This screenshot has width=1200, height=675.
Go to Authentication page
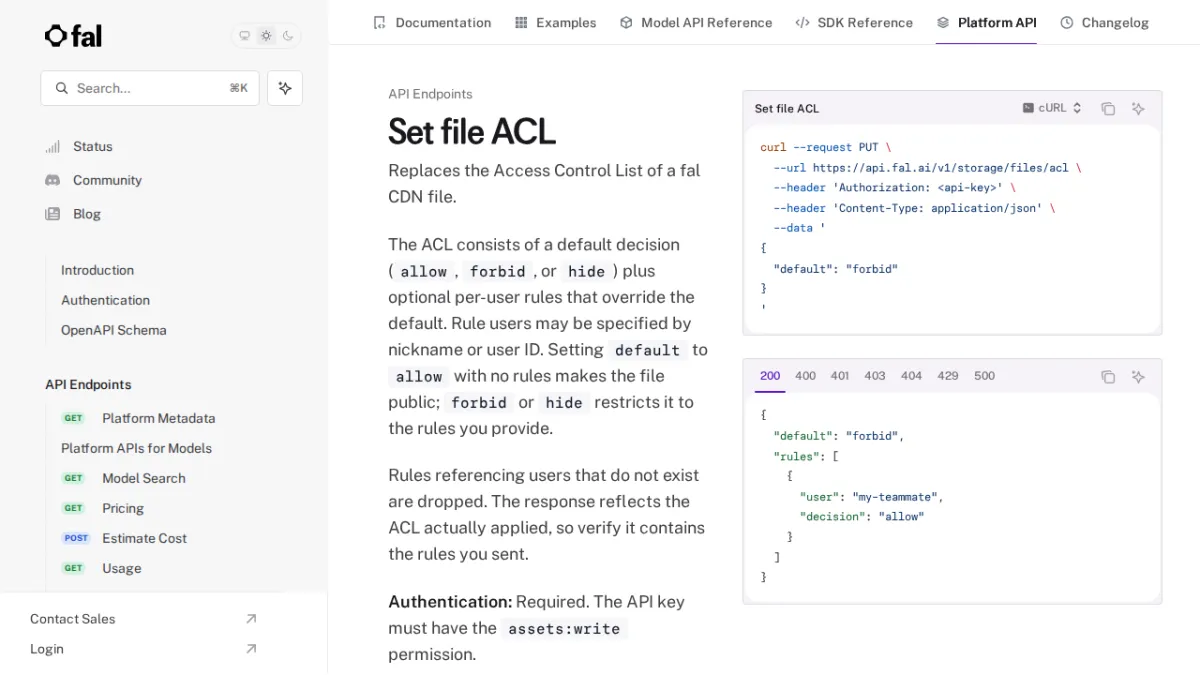click(105, 300)
